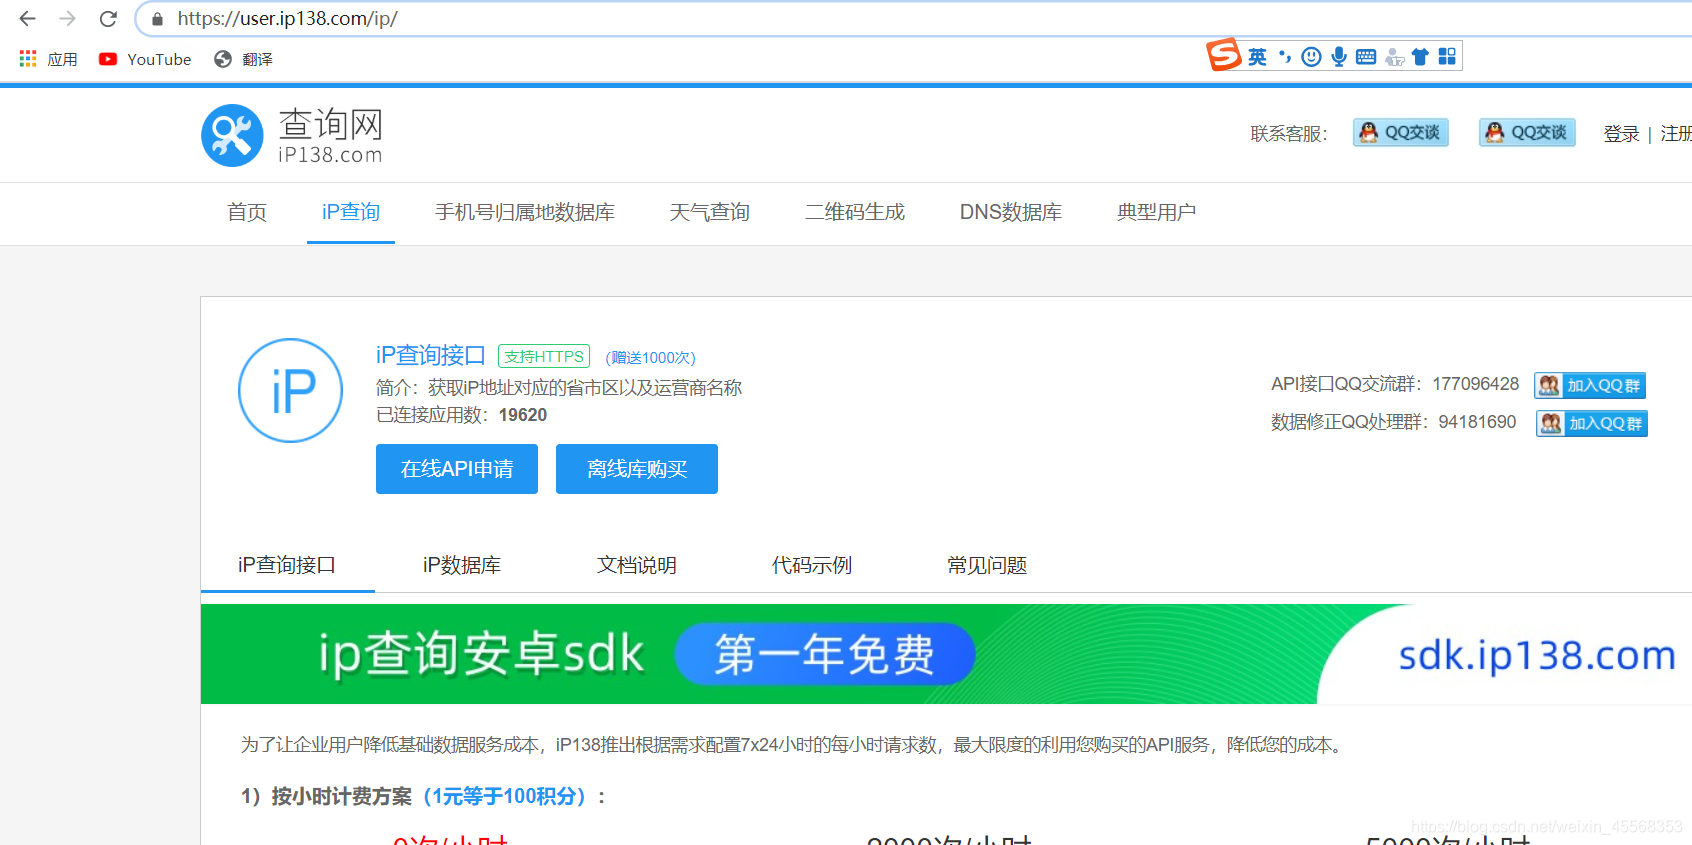Click the Sogou S logo icon
The width and height of the screenshot is (1692, 845).
point(1224,54)
